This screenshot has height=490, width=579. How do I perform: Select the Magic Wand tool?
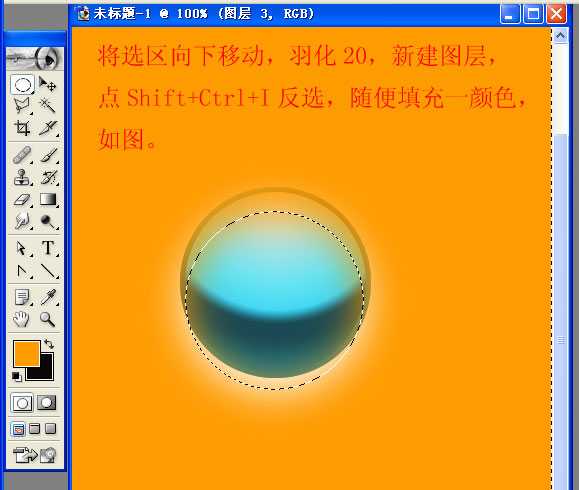click(48, 106)
